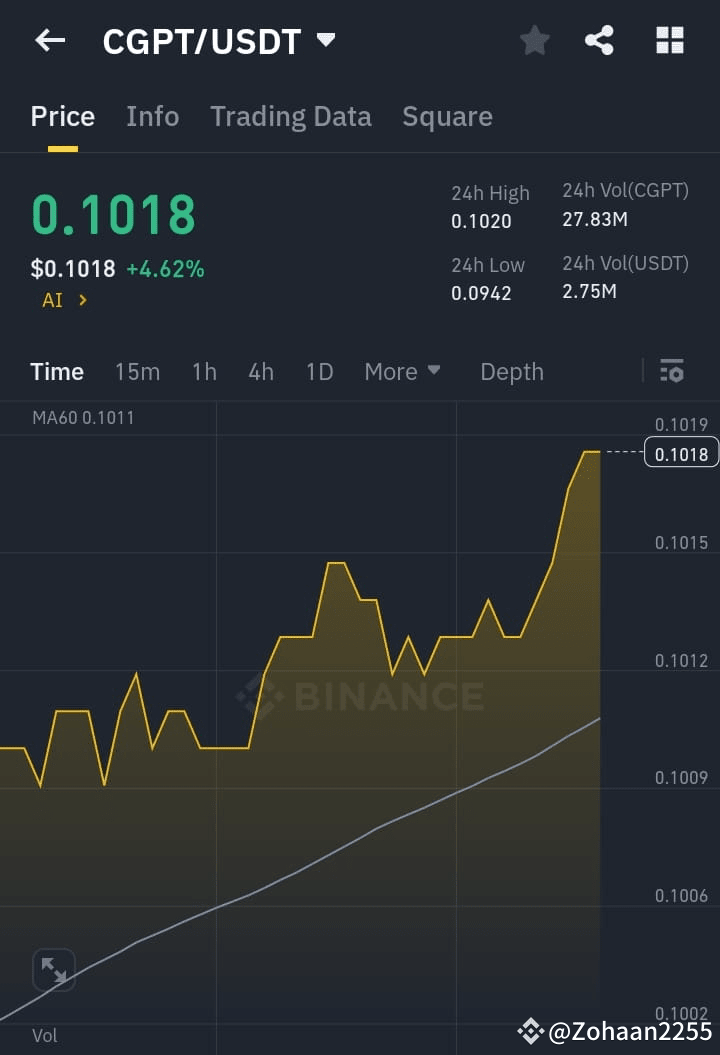The height and width of the screenshot is (1055, 720).
Task: Switch to the Trading Data tab
Action: (x=291, y=116)
